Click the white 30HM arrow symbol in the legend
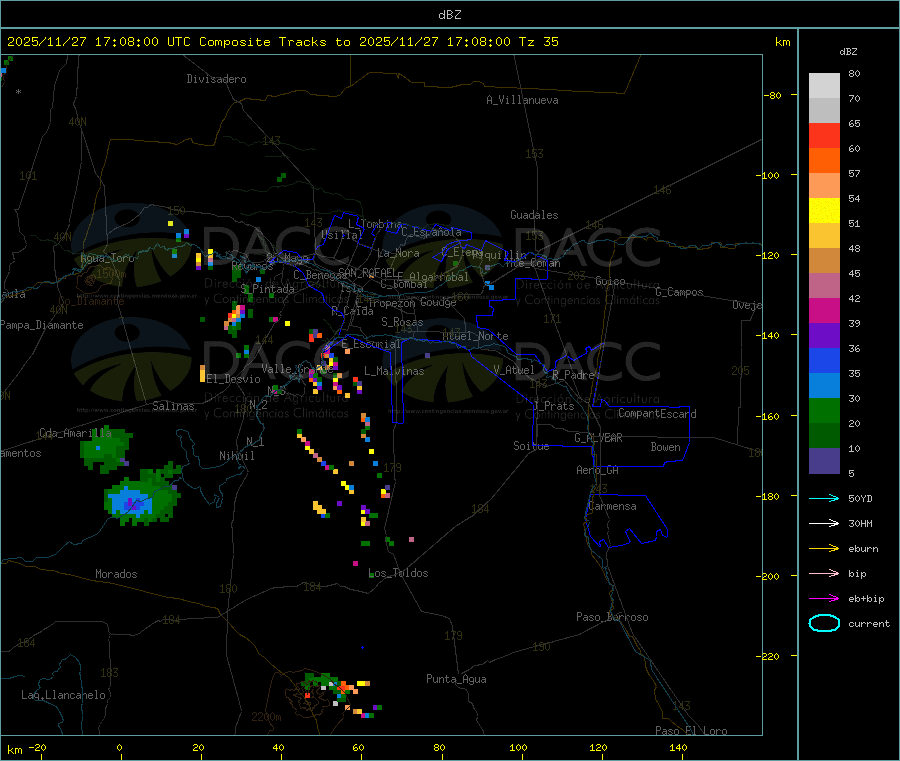This screenshot has width=900, height=761. click(x=824, y=523)
